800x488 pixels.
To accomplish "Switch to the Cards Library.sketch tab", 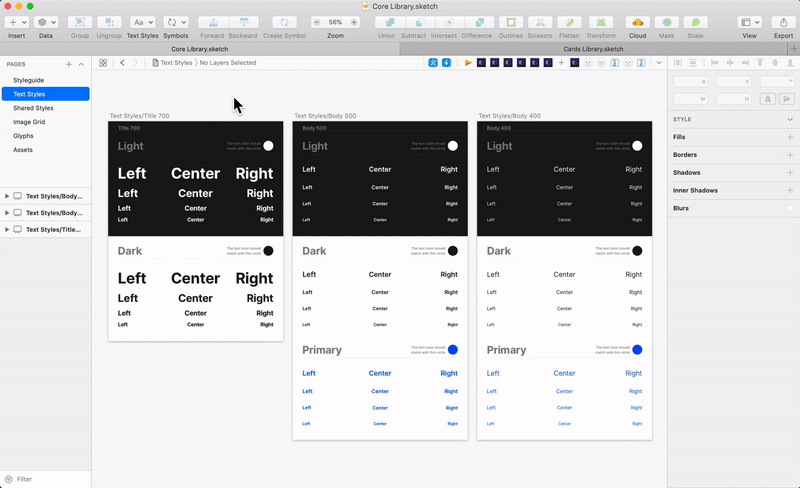I will [x=593, y=49].
